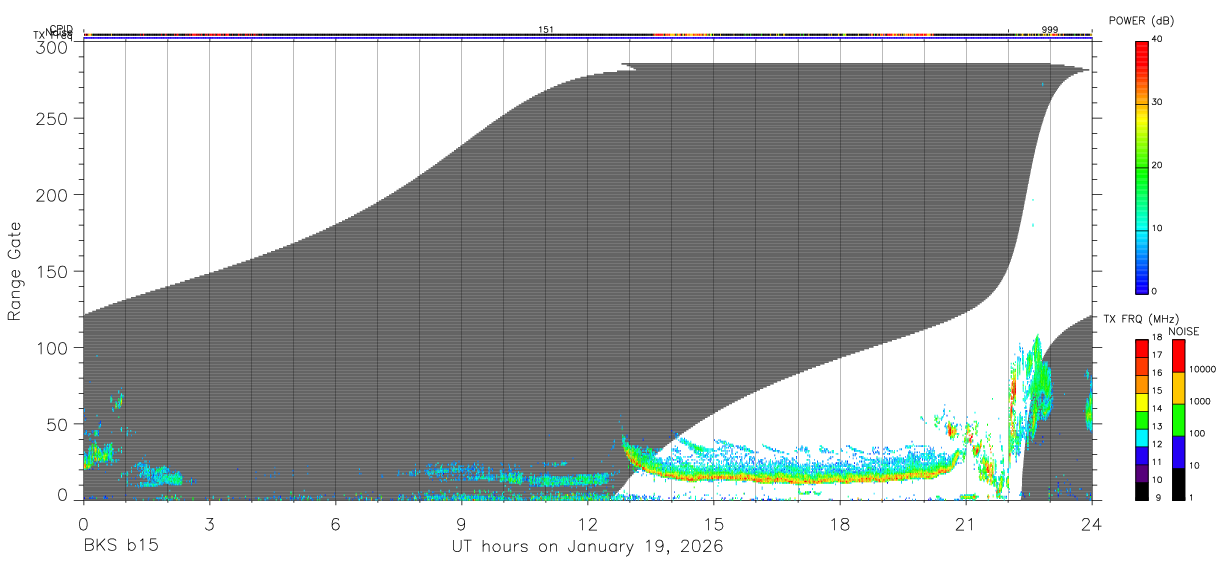Click the 24 tick on the UT hours axis

click(x=1091, y=523)
